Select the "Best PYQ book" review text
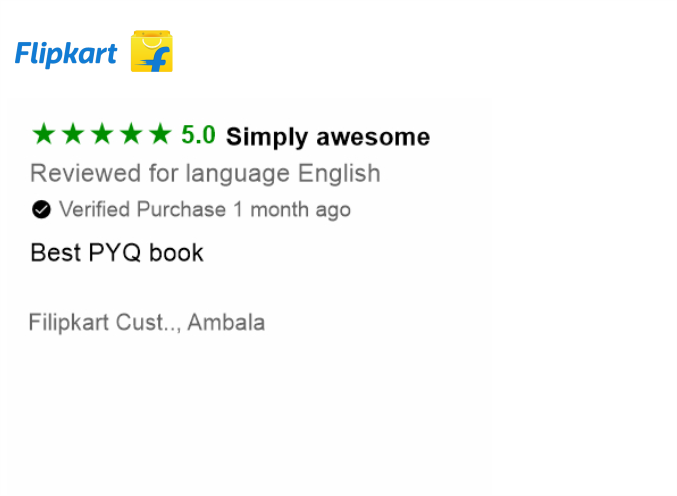Screen dimensions: 677x496 coord(117,253)
